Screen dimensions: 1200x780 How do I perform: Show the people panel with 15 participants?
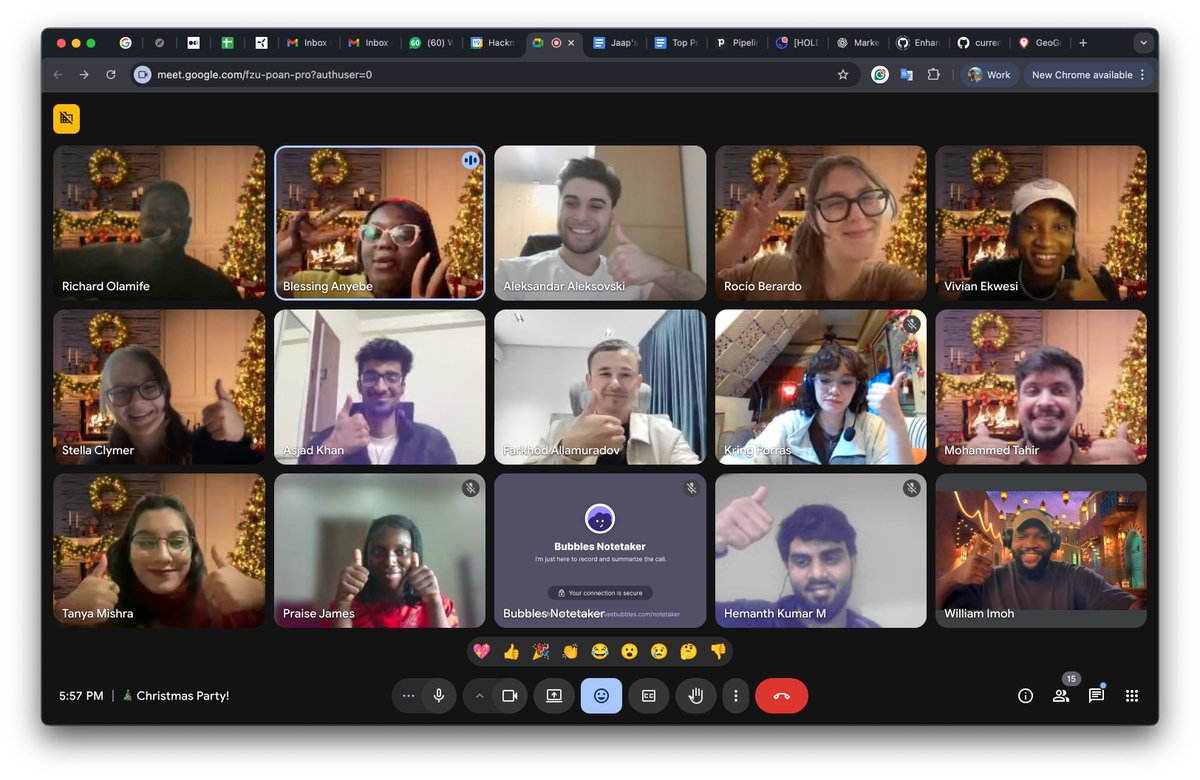pyautogui.click(x=1061, y=696)
